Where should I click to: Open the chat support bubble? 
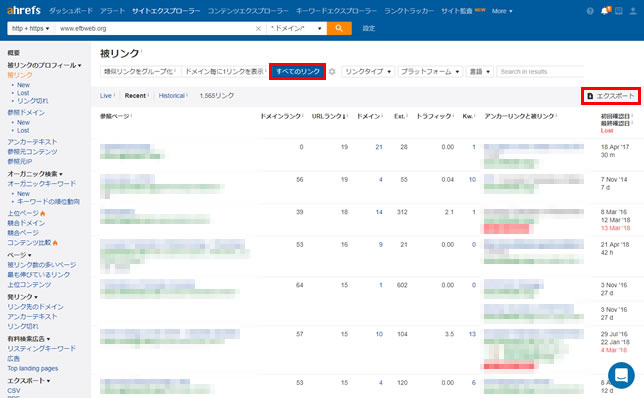click(x=621, y=375)
